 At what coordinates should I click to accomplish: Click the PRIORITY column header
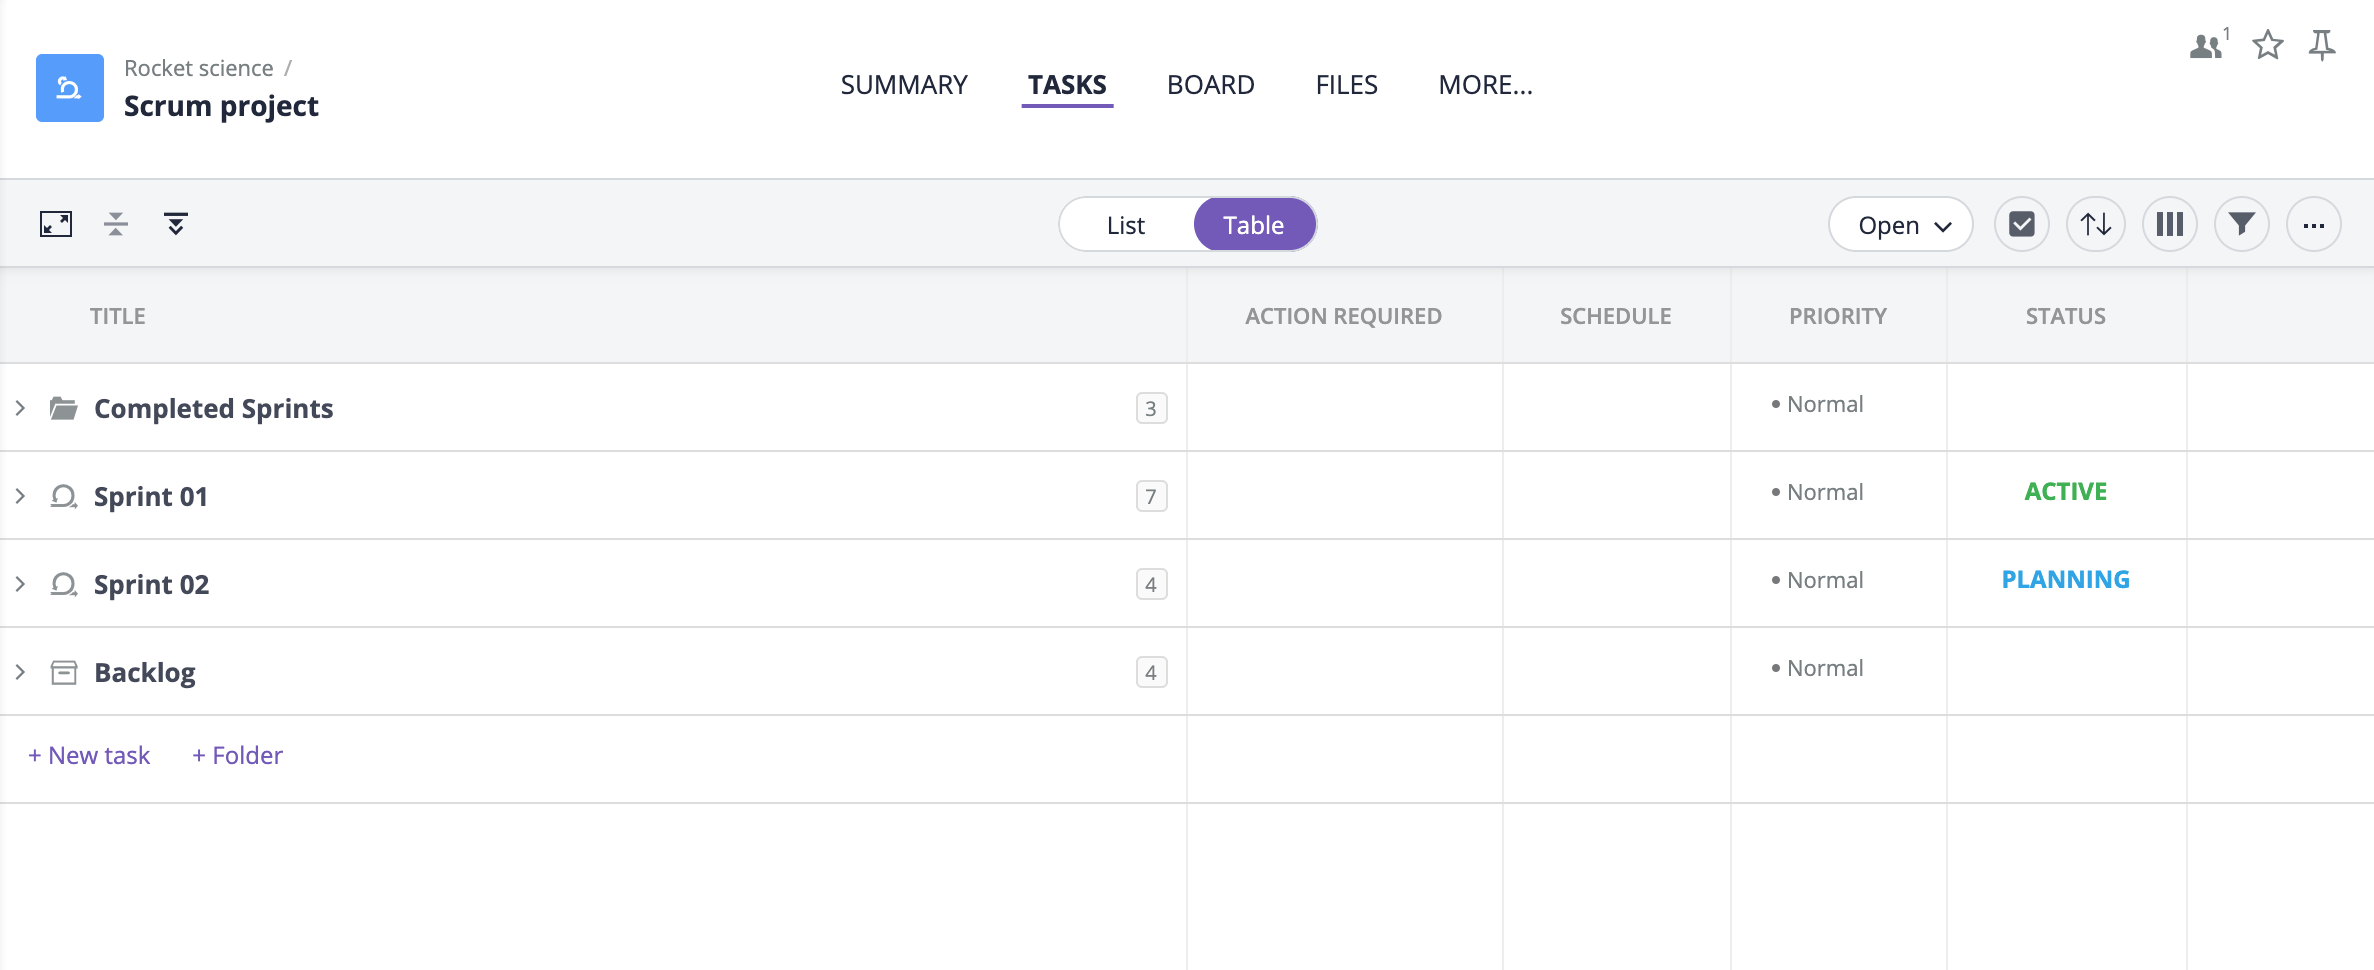1838,316
